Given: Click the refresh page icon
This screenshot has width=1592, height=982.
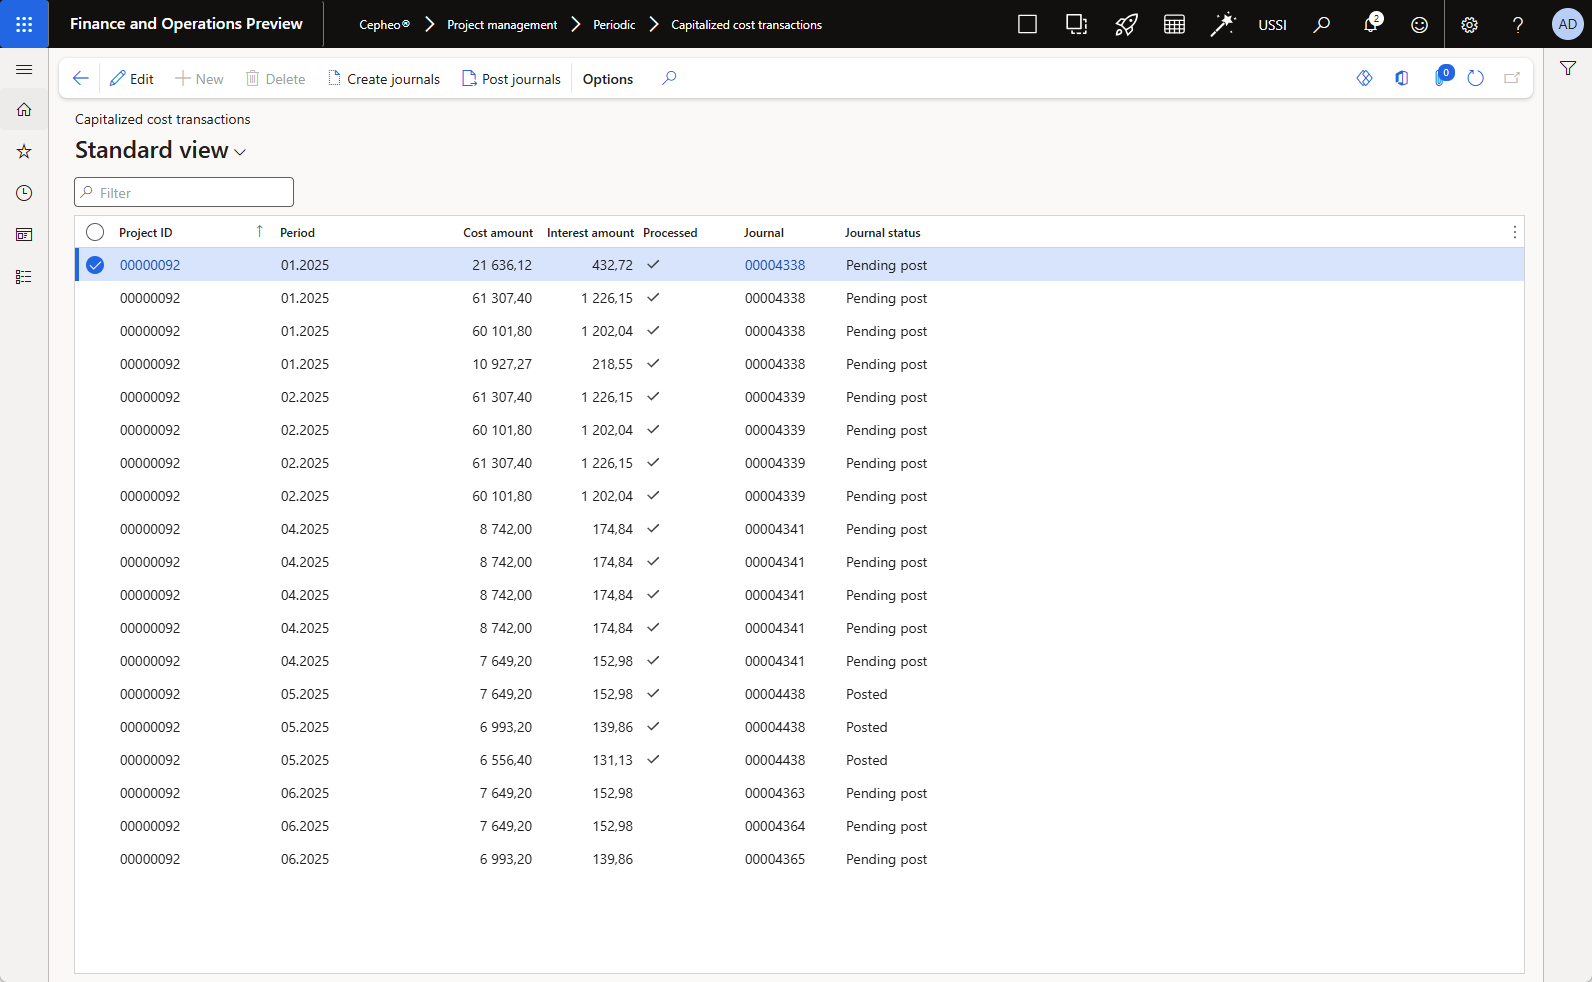Looking at the screenshot, I should (x=1475, y=78).
